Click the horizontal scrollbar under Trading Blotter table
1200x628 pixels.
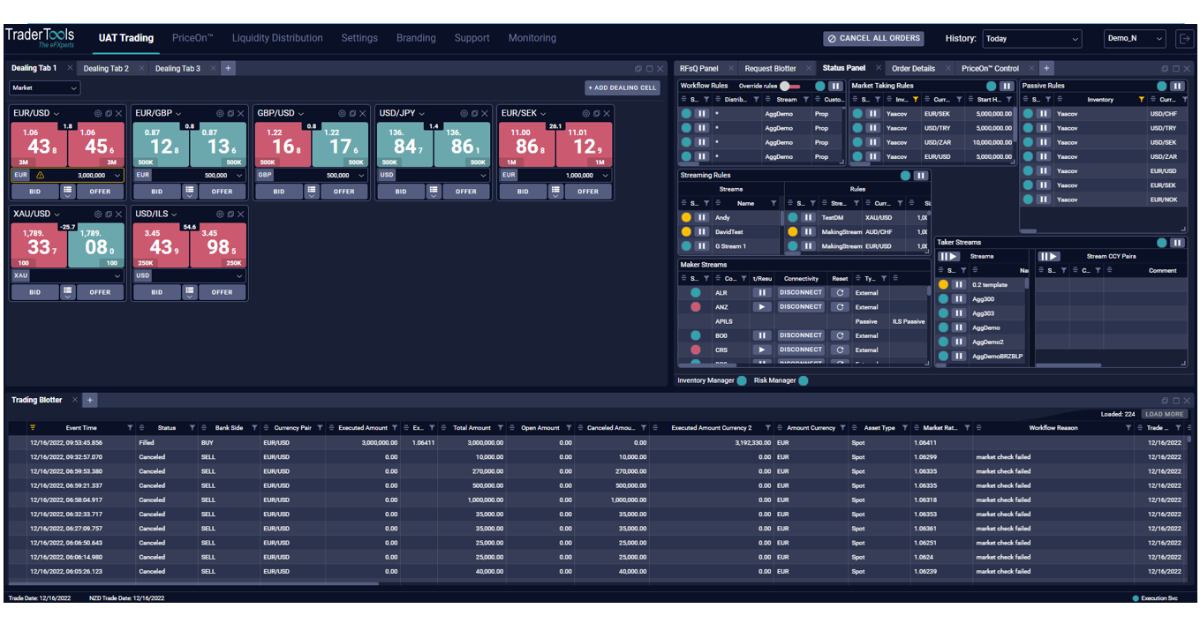tap(194, 584)
